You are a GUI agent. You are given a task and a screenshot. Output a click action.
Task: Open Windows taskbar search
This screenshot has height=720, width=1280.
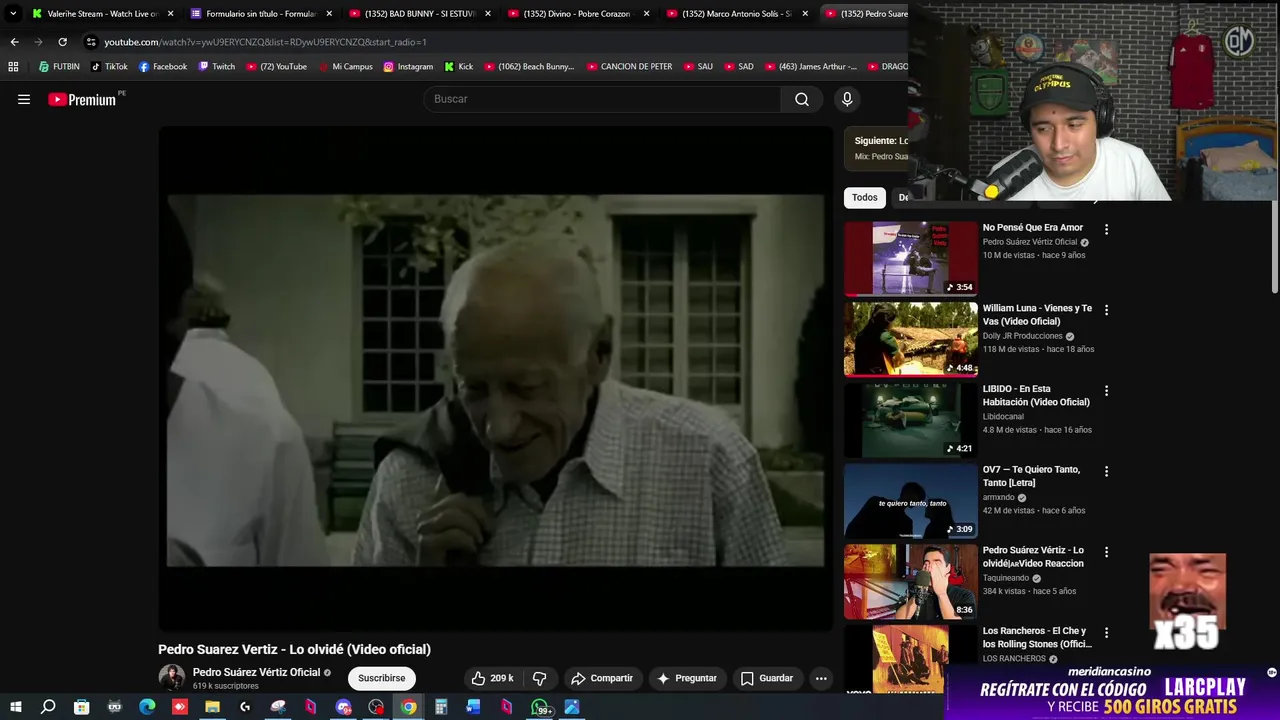pos(48,707)
